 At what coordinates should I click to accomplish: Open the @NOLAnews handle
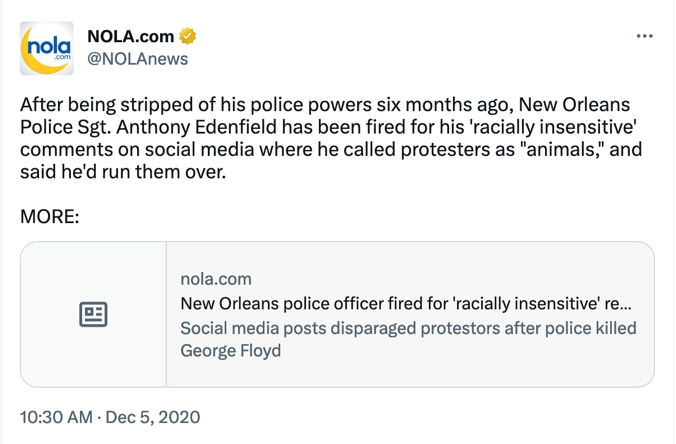(x=138, y=59)
